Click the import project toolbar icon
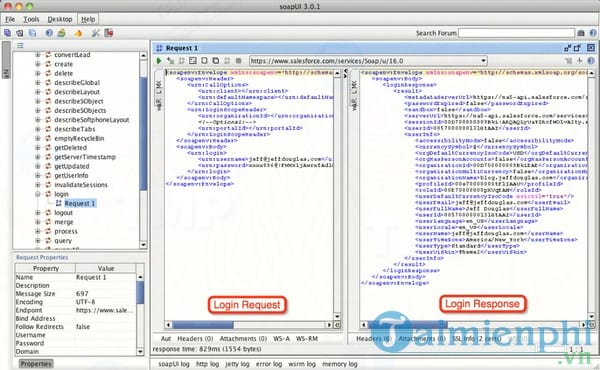This screenshot has width=600, height=370. pos(20,33)
